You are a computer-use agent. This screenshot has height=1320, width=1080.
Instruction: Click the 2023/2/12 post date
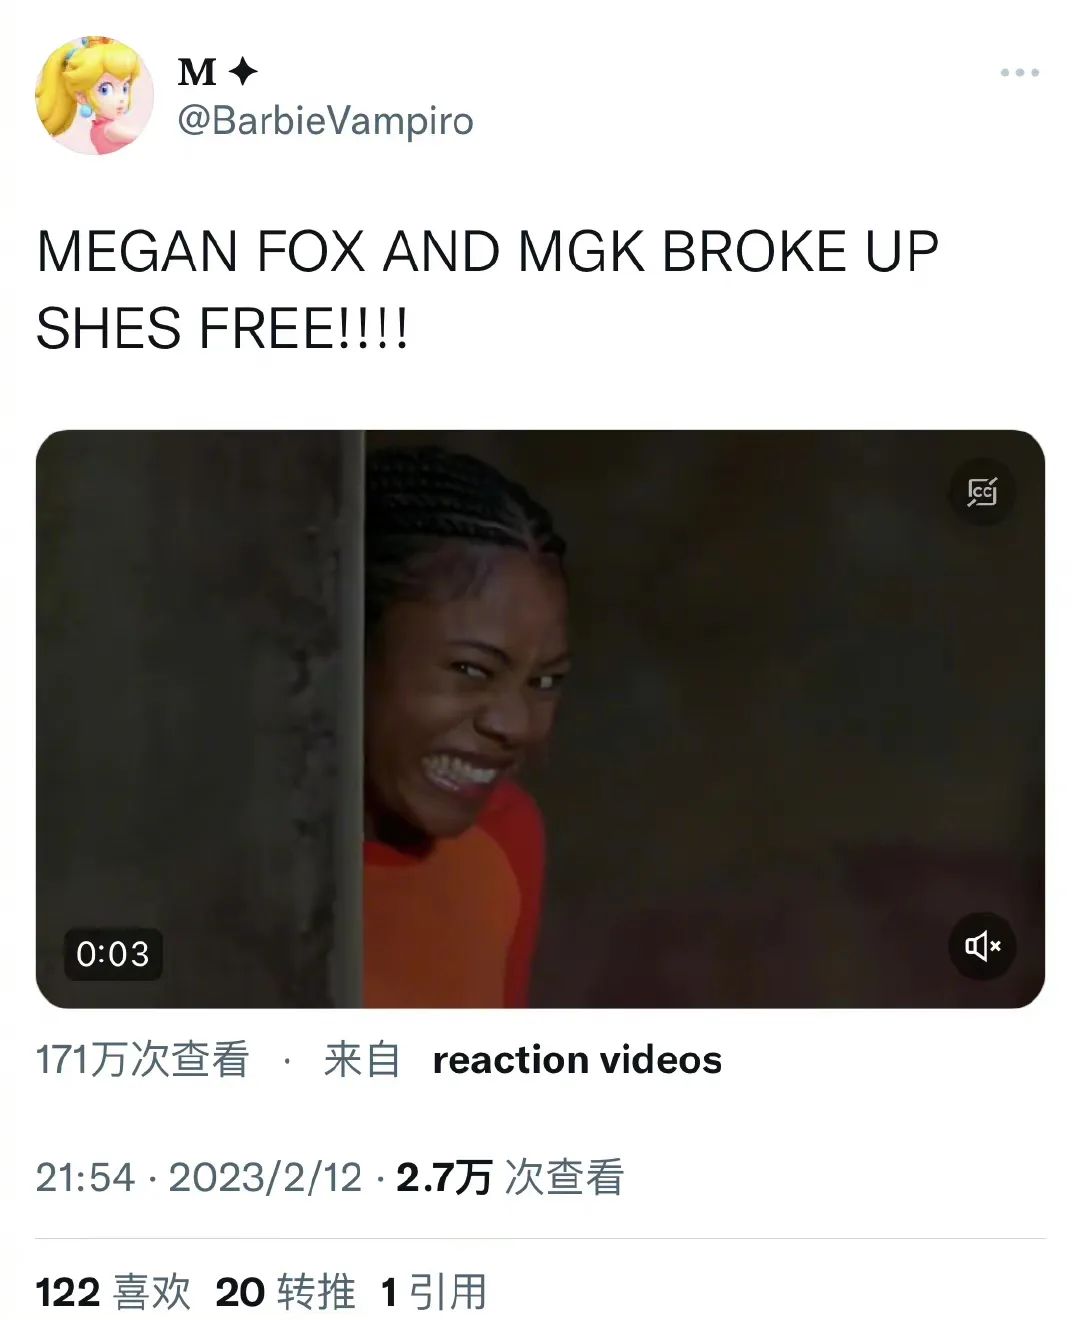(265, 1178)
